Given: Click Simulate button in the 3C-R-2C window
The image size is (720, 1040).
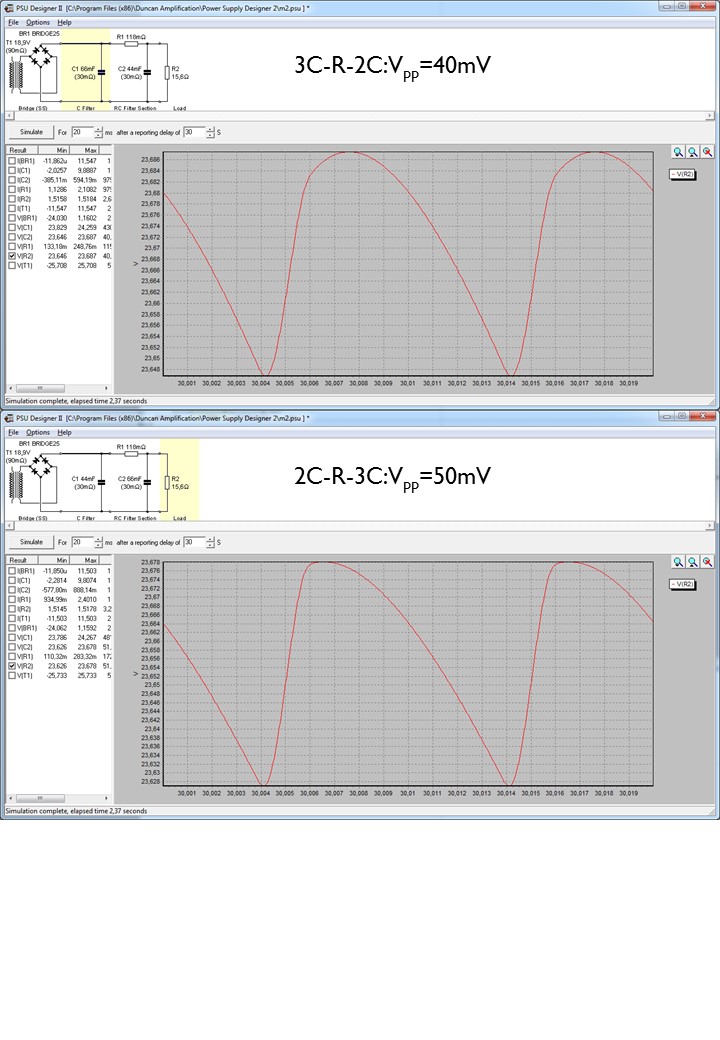Looking at the screenshot, I should point(31,132).
